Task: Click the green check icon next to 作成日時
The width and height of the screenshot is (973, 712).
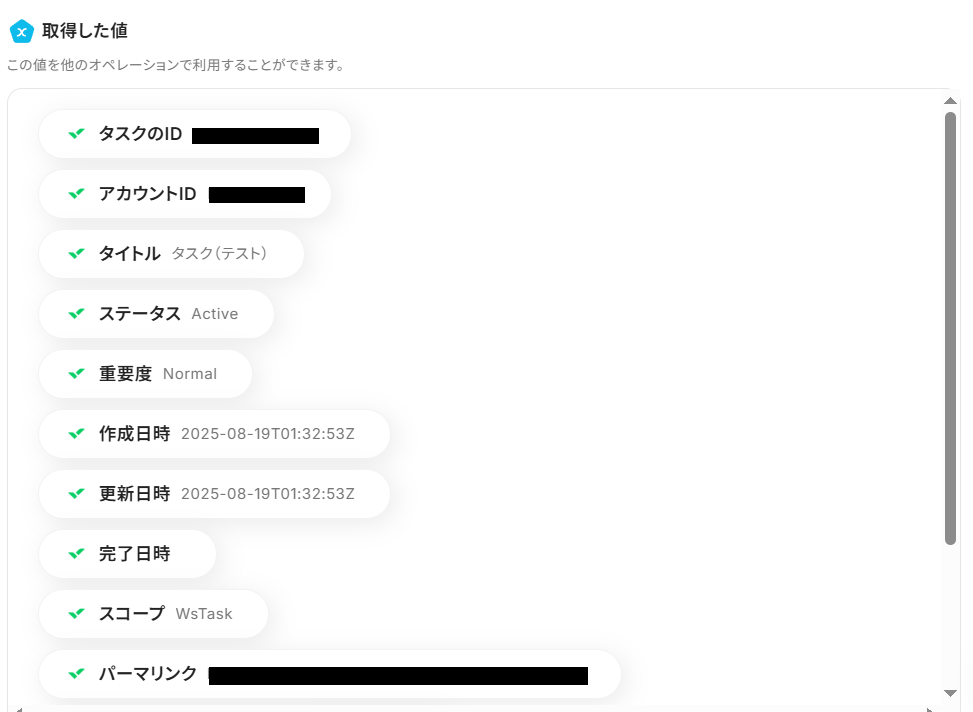Action: pyautogui.click(x=76, y=434)
